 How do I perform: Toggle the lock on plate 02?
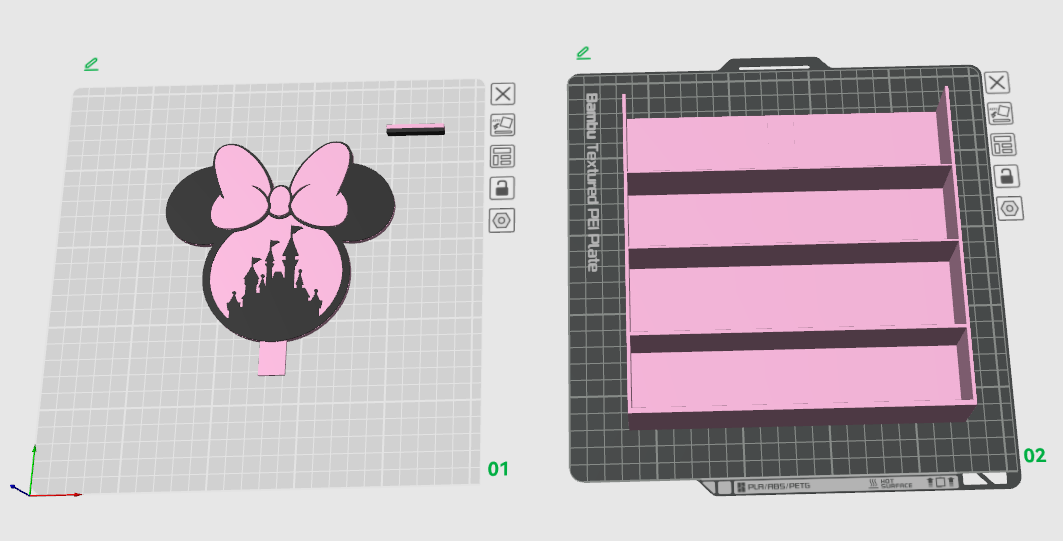(x=1006, y=176)
